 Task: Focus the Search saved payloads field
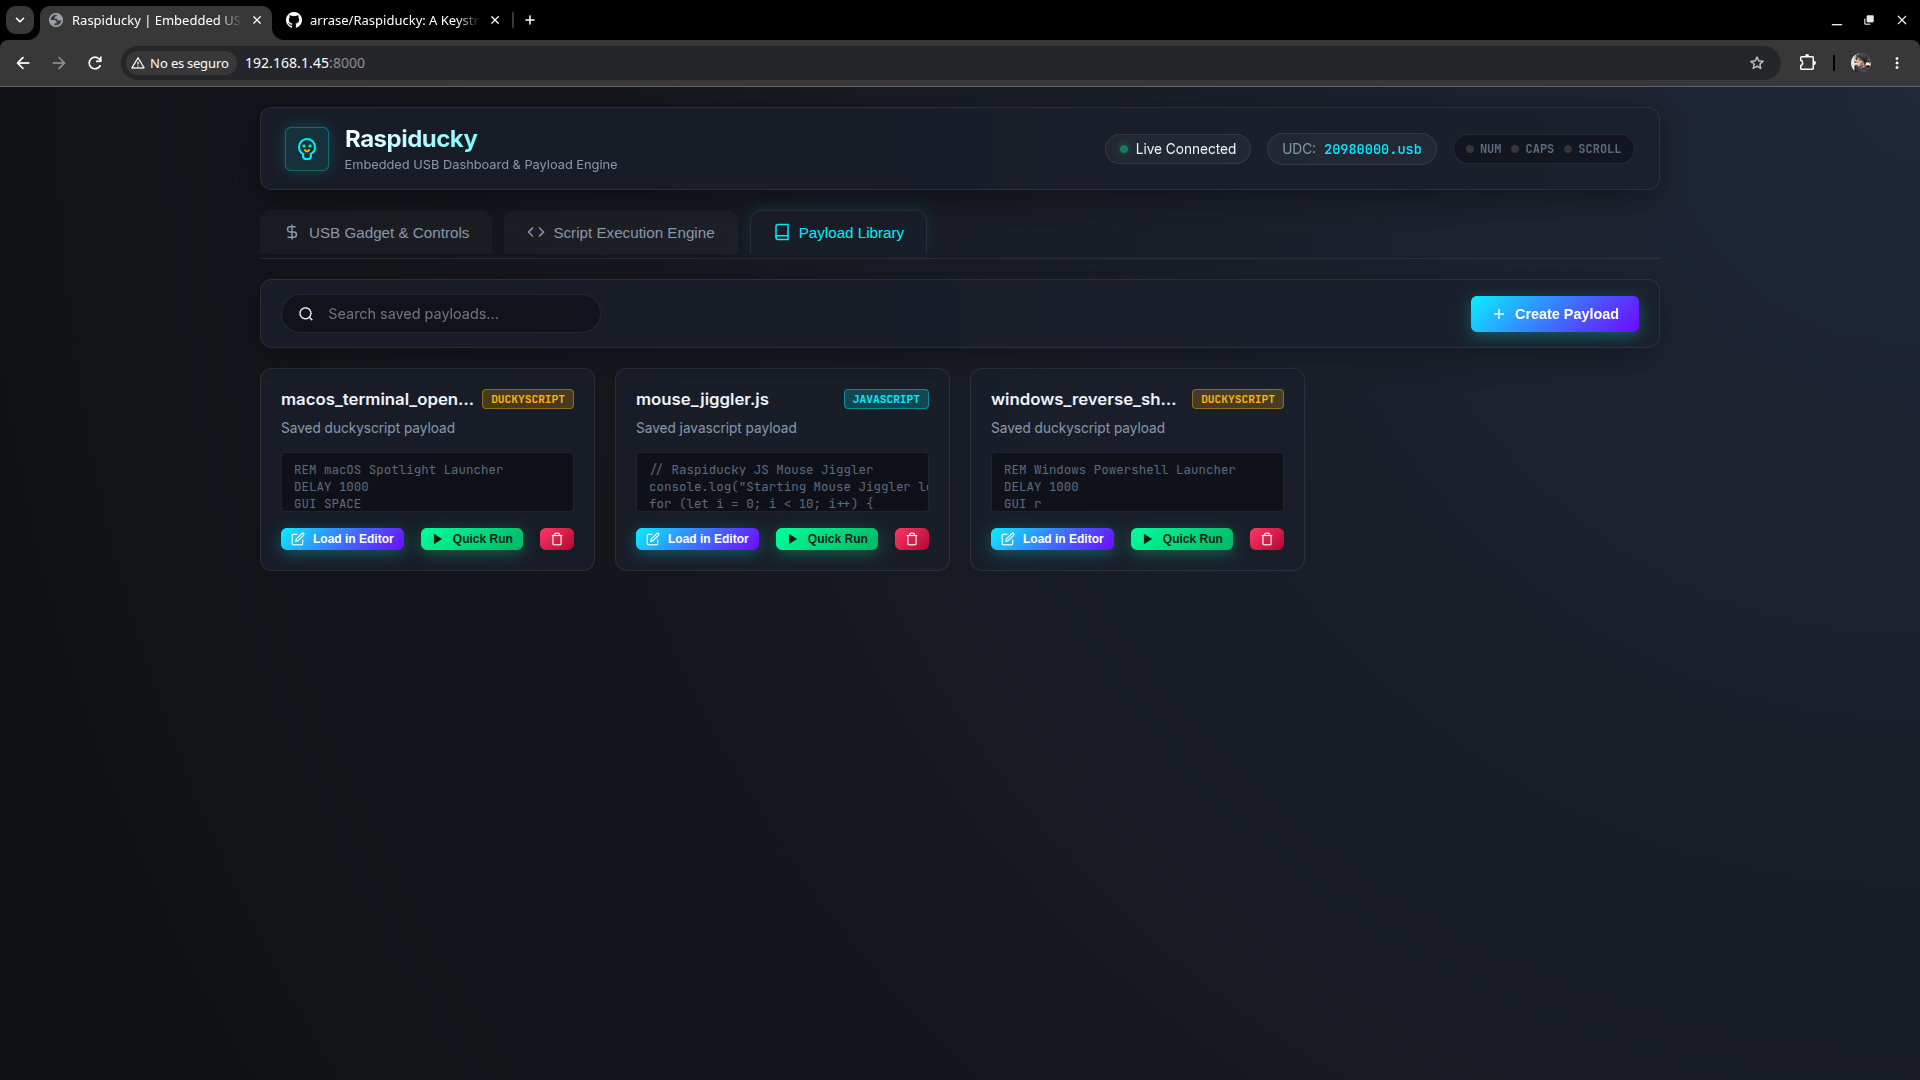(441, 314)
